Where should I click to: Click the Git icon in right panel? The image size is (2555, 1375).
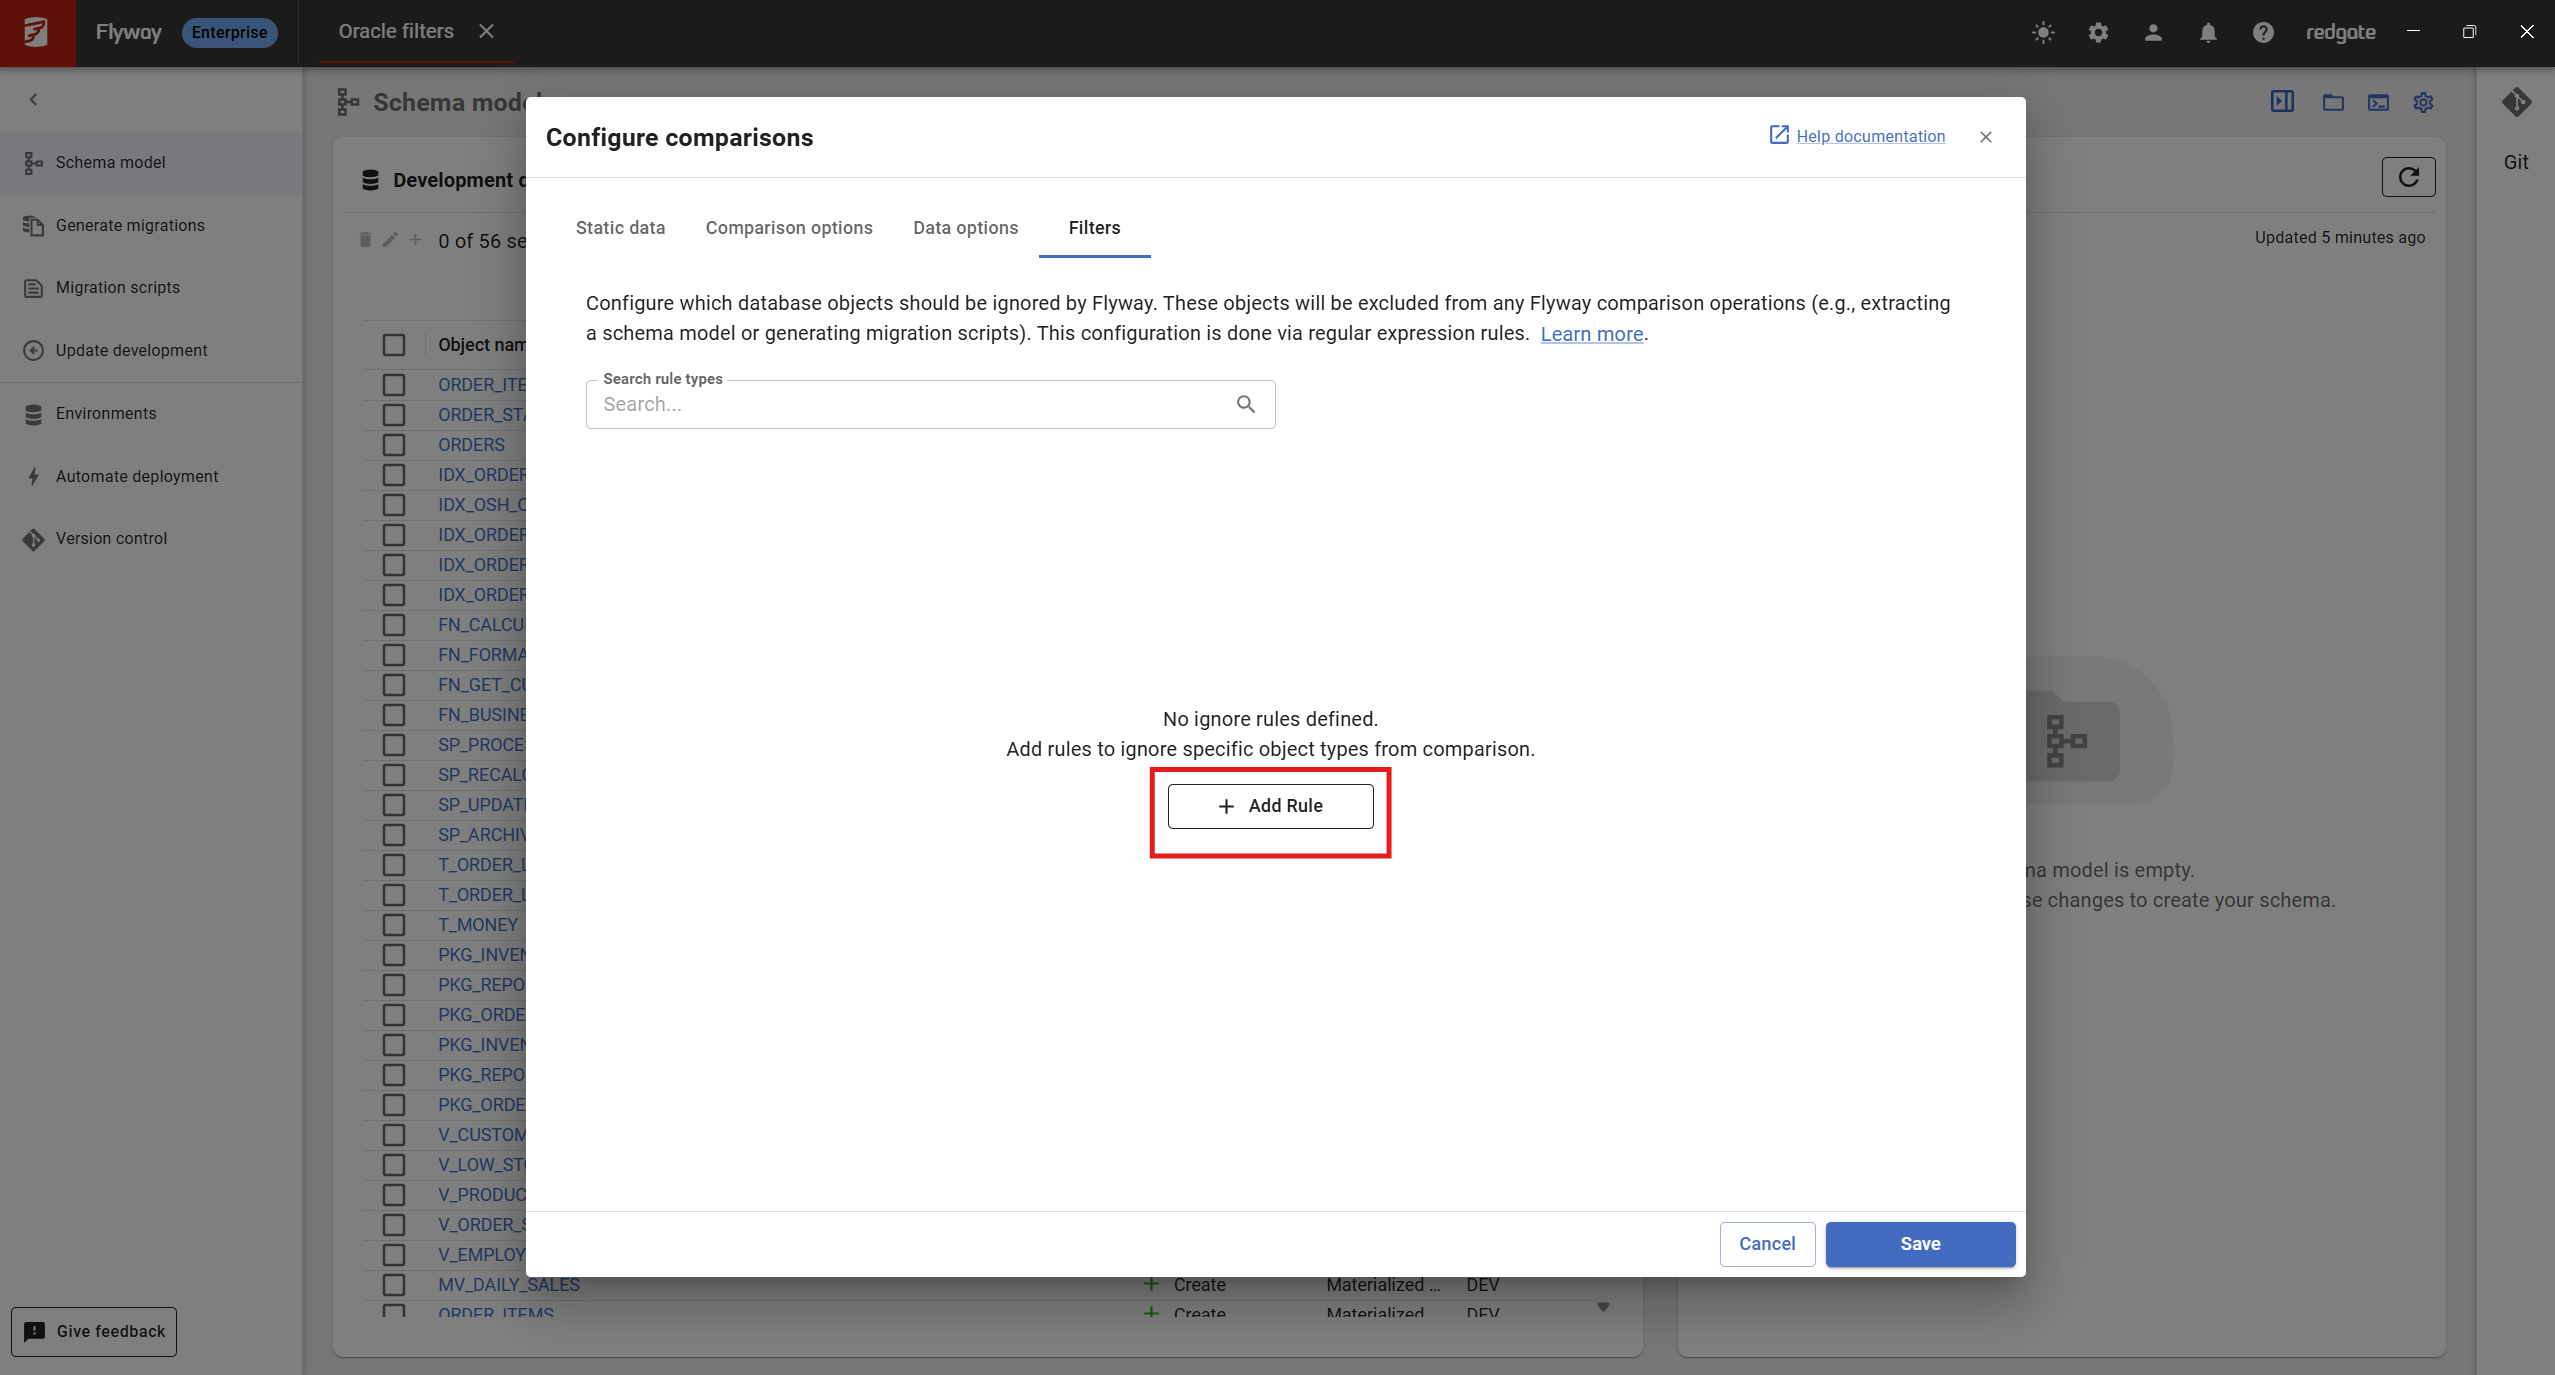pyautogui.click(x=2516, y=103)
